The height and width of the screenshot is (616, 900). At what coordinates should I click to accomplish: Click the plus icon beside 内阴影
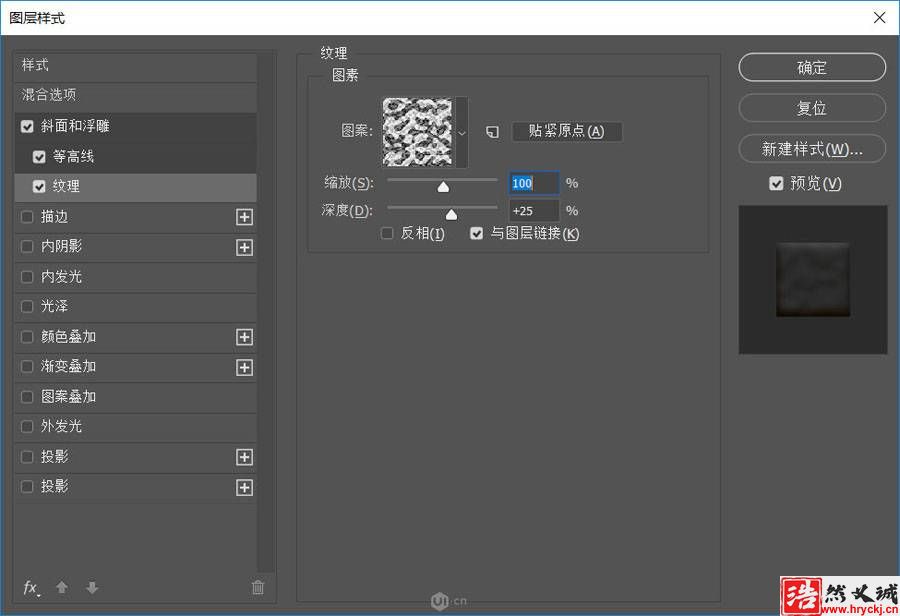[x=245, y=247]
